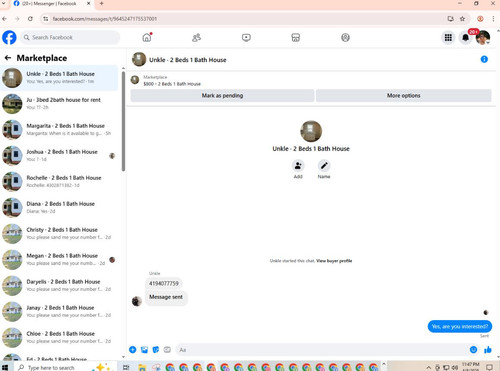Bookmark page with star icon

[462, 19]
